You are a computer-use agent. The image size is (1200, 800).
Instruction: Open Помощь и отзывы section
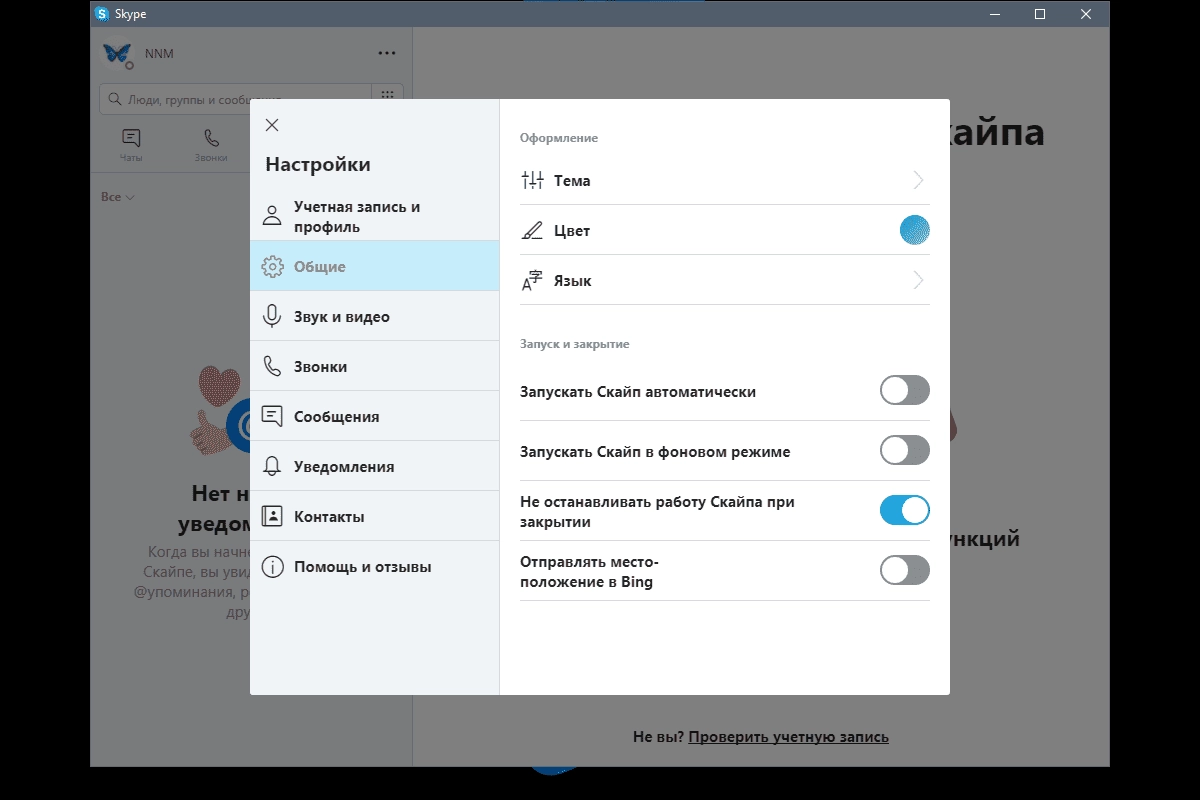(374, 566)
